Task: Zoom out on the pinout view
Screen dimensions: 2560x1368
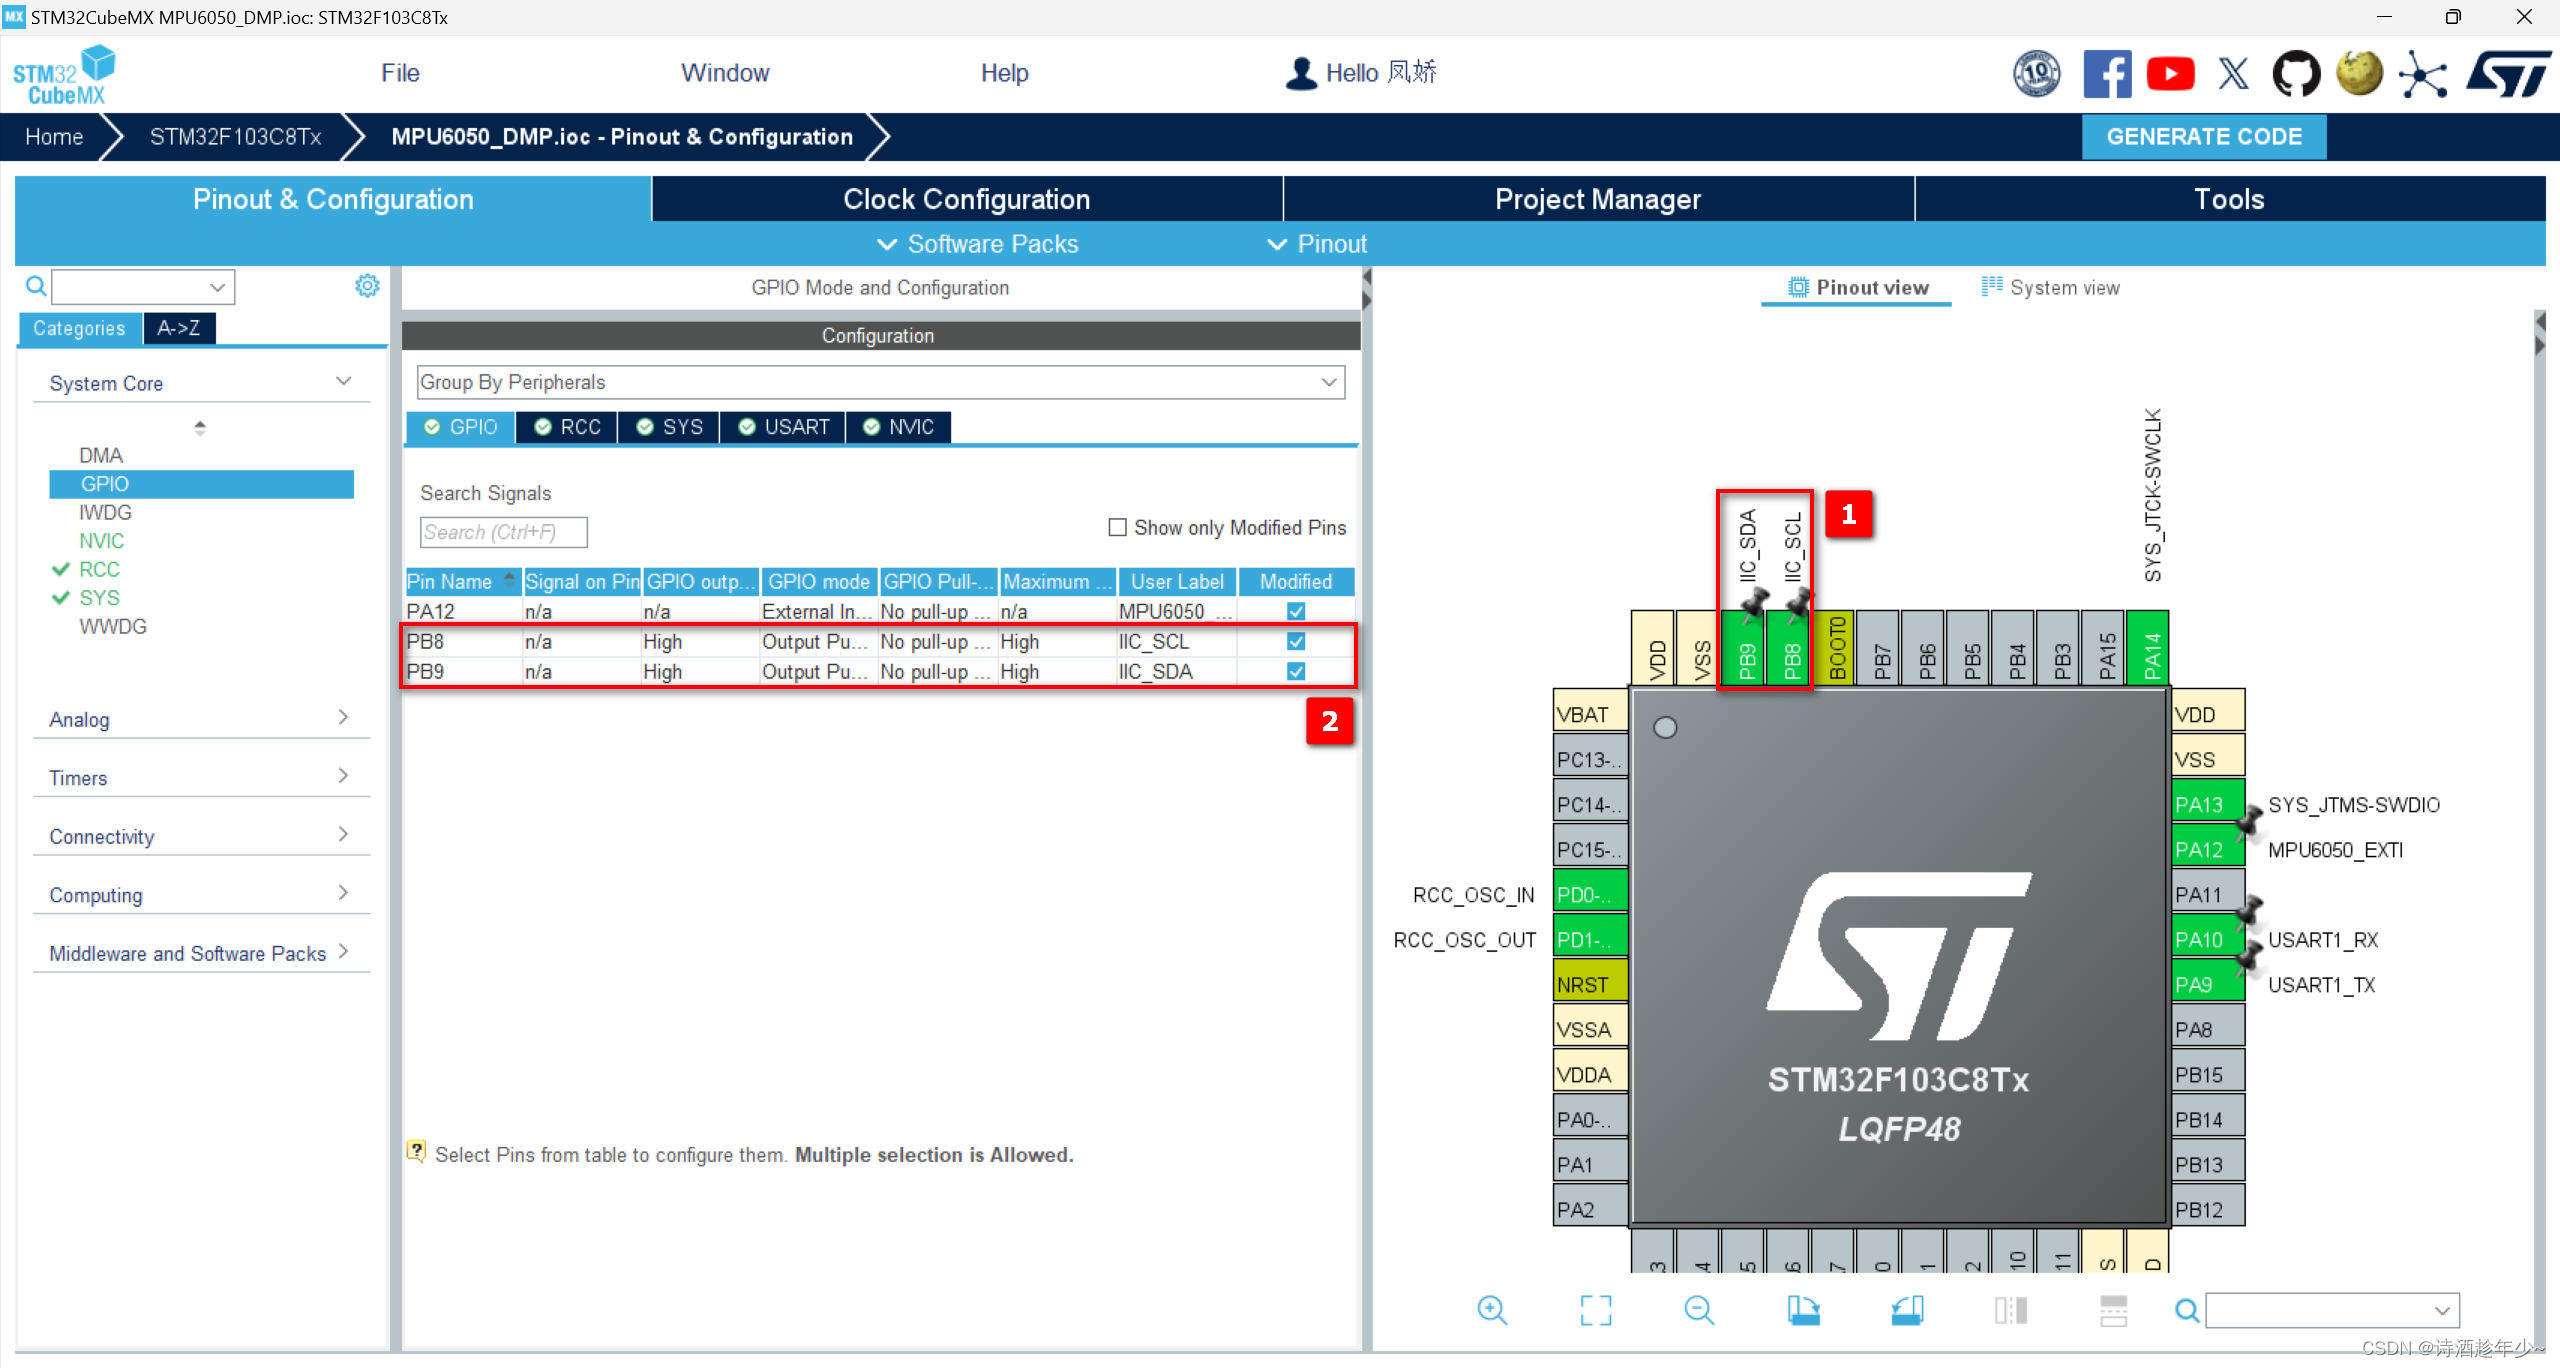Action: (1699, 1310)
